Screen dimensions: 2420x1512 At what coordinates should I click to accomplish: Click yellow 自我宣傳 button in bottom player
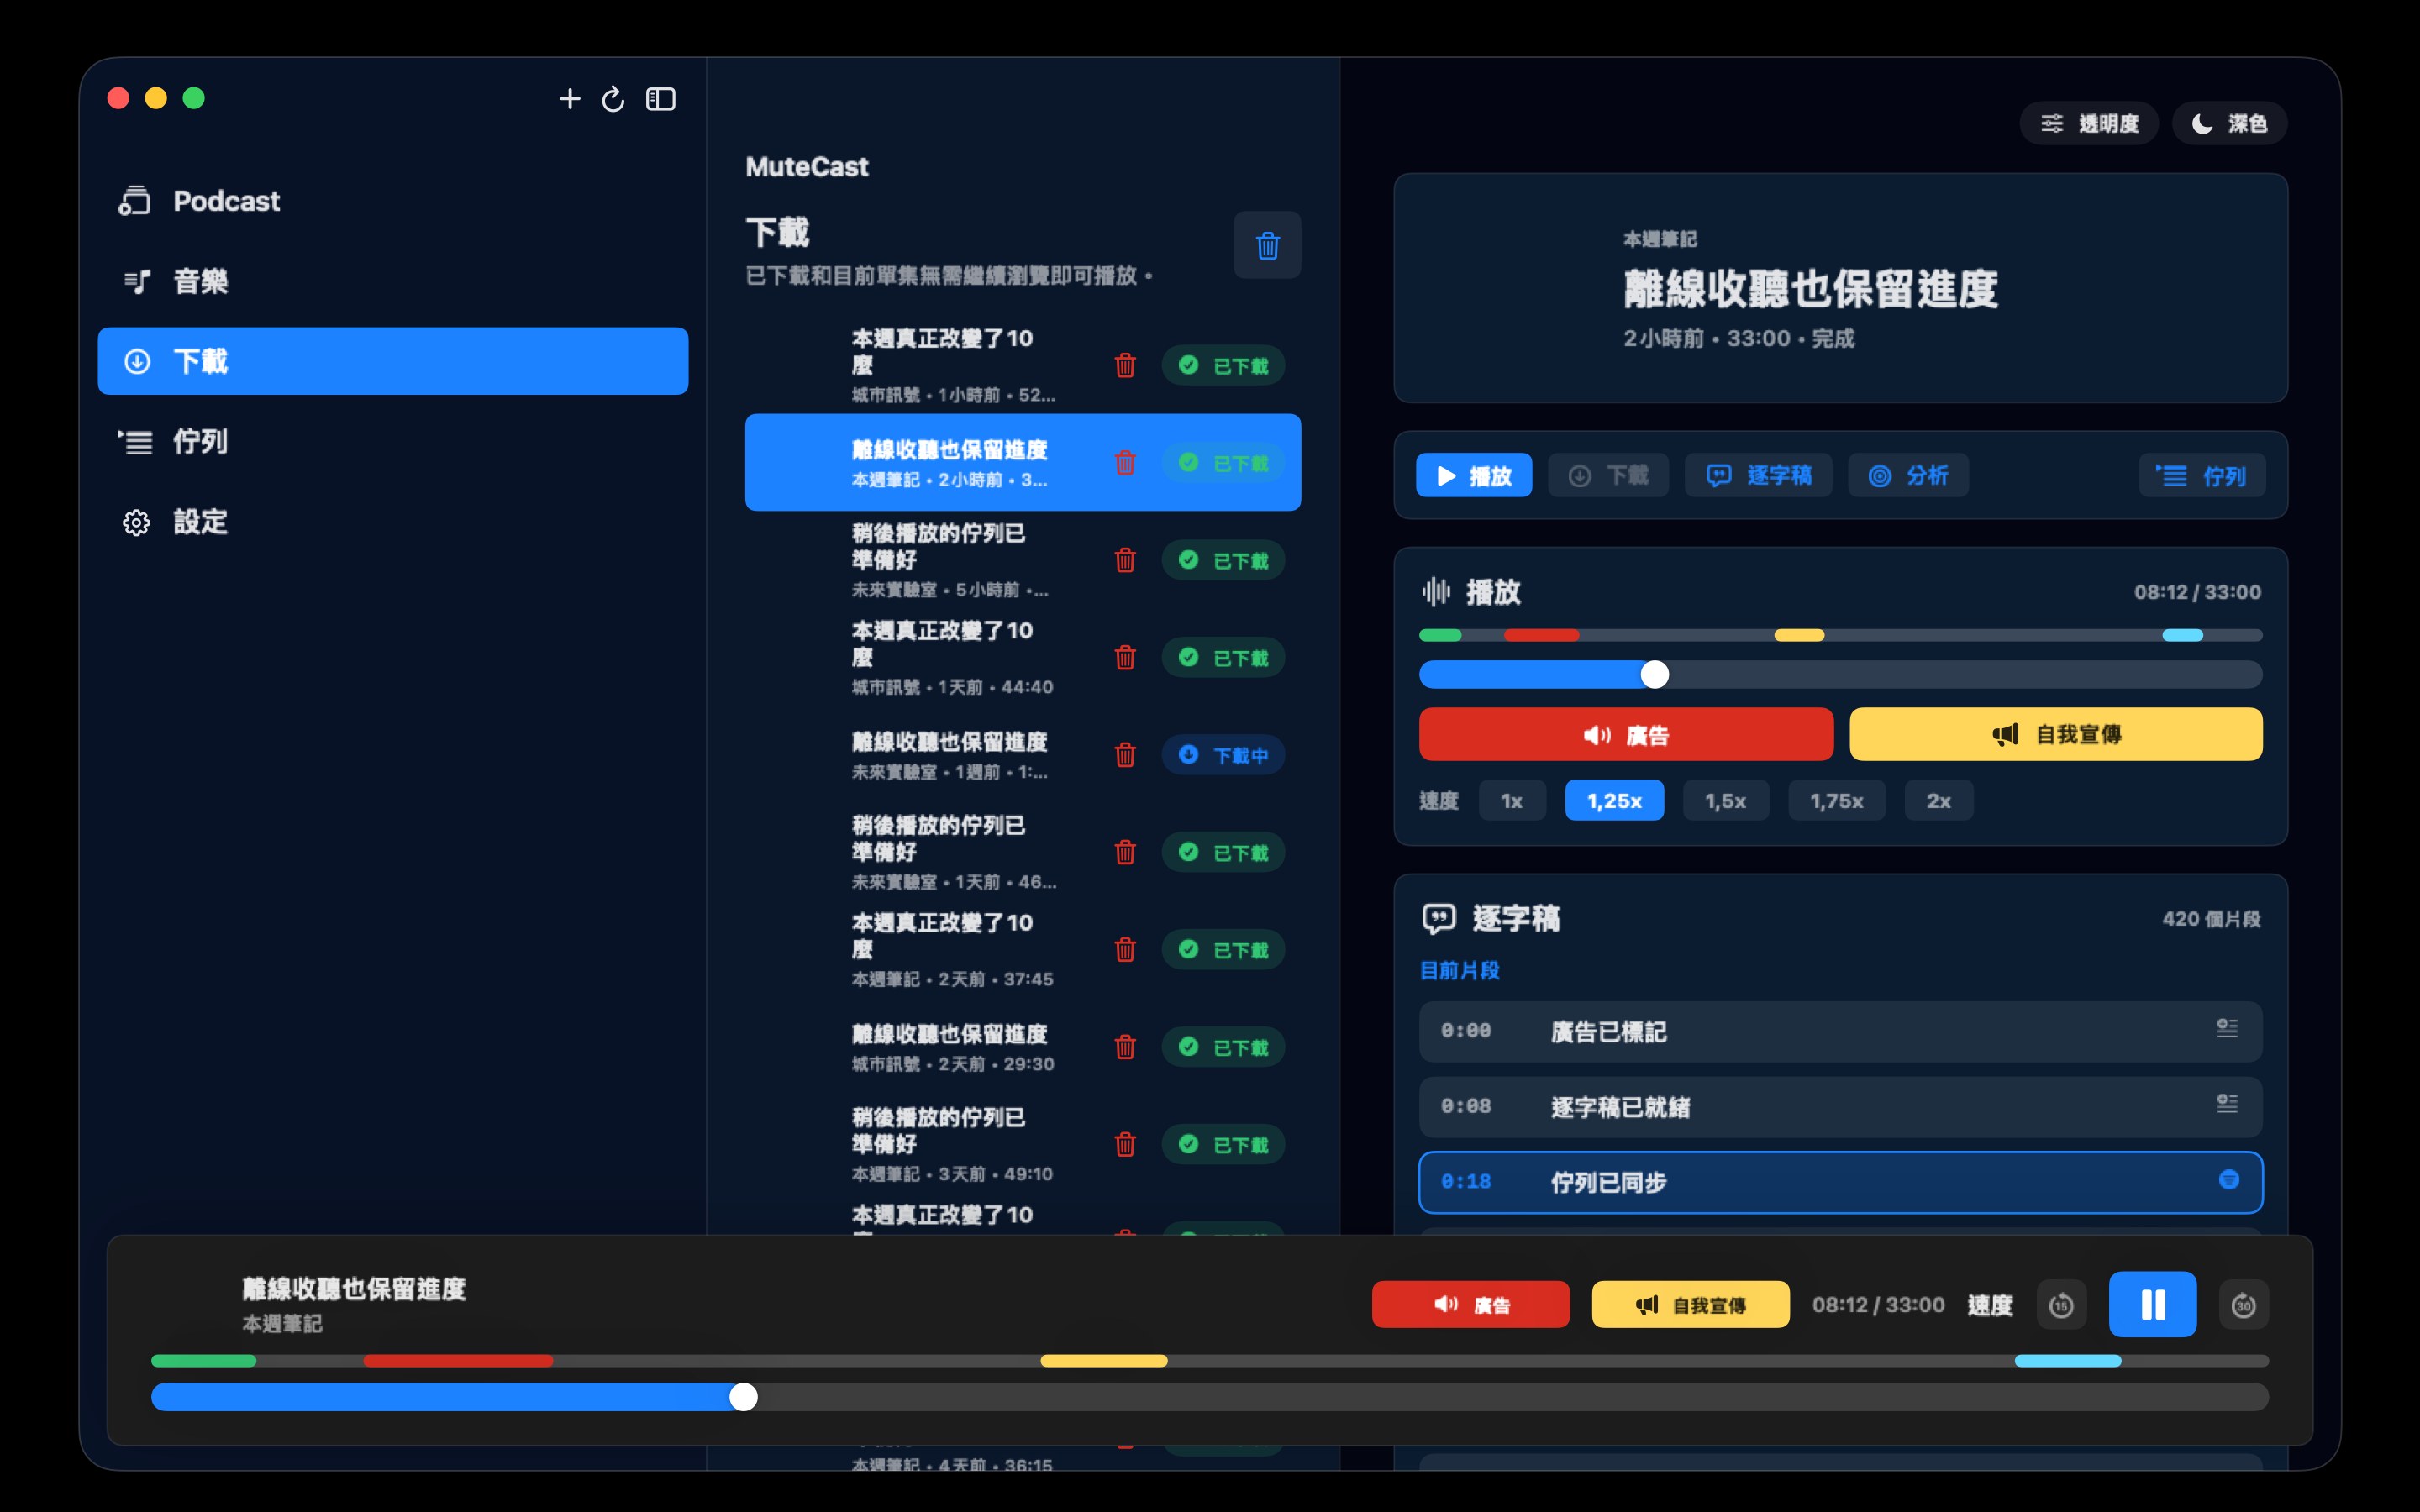1690,1305
